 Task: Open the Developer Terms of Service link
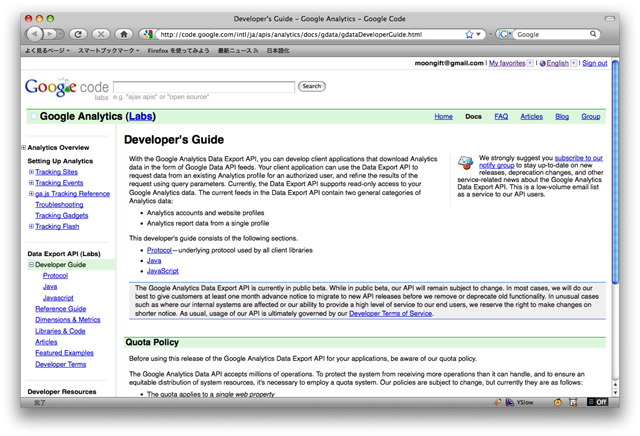click(391, 314)
